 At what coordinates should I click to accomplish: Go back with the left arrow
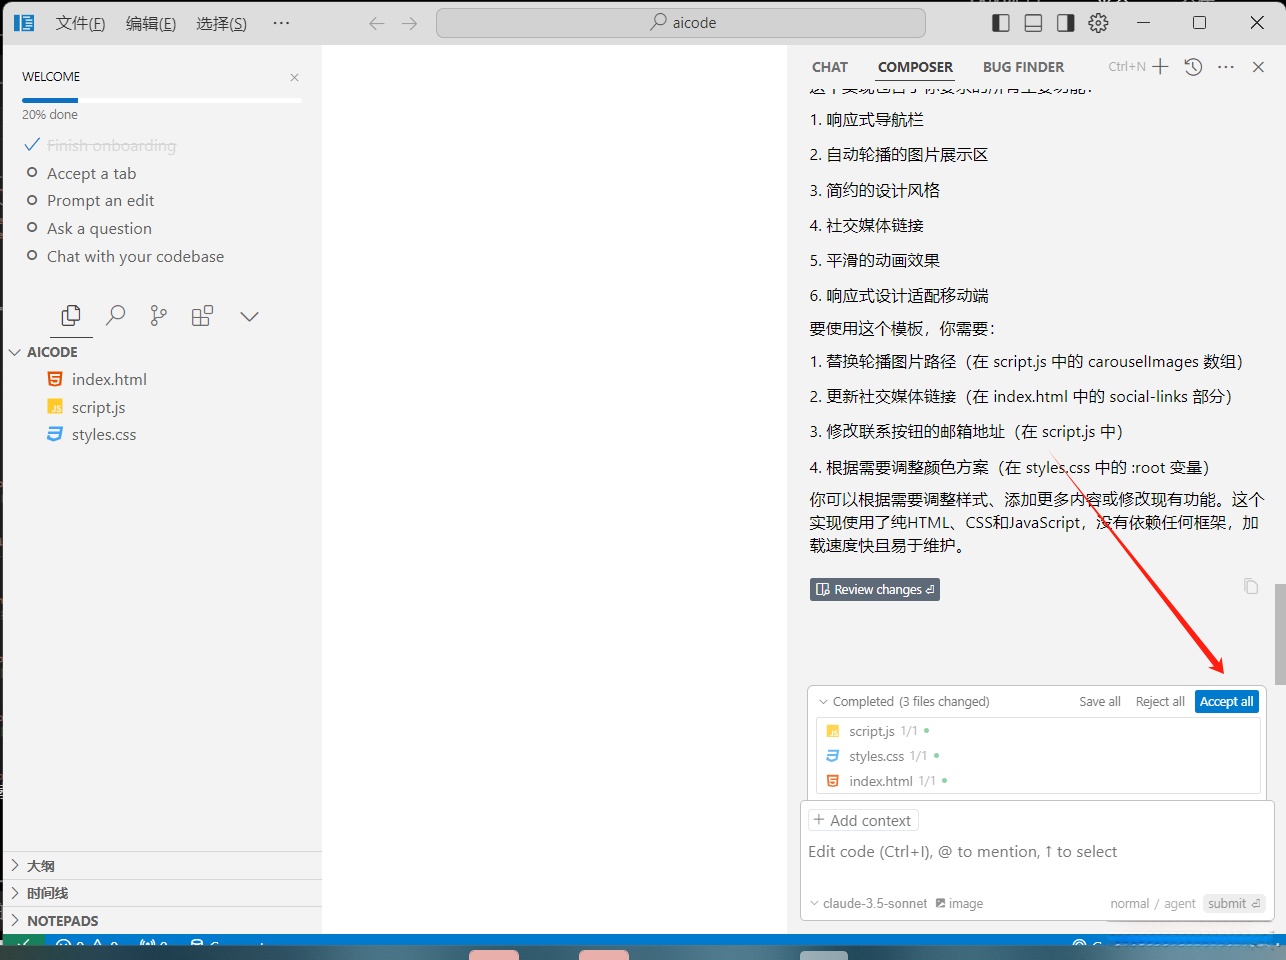376,23
